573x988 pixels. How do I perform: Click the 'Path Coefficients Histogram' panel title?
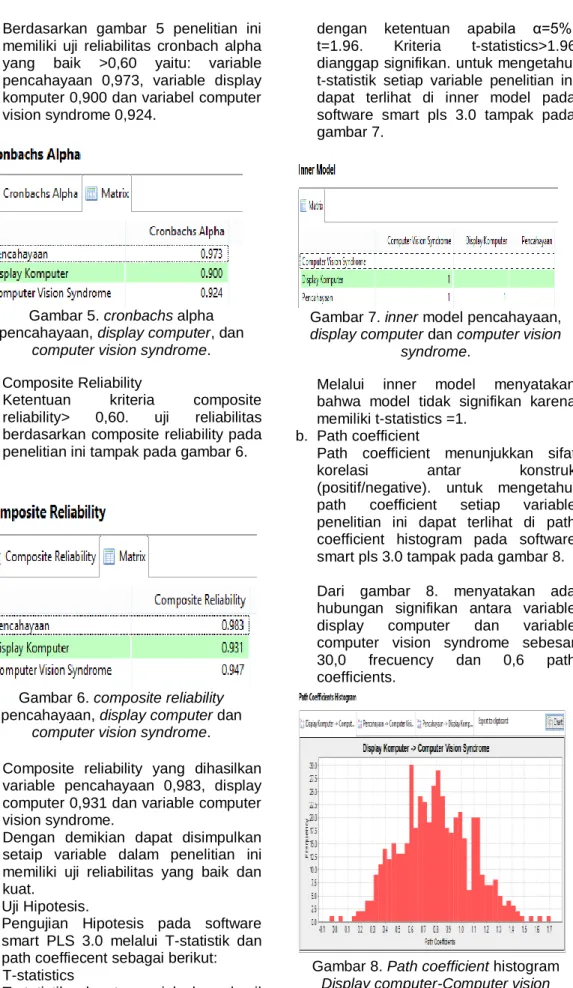pos(327,697)
